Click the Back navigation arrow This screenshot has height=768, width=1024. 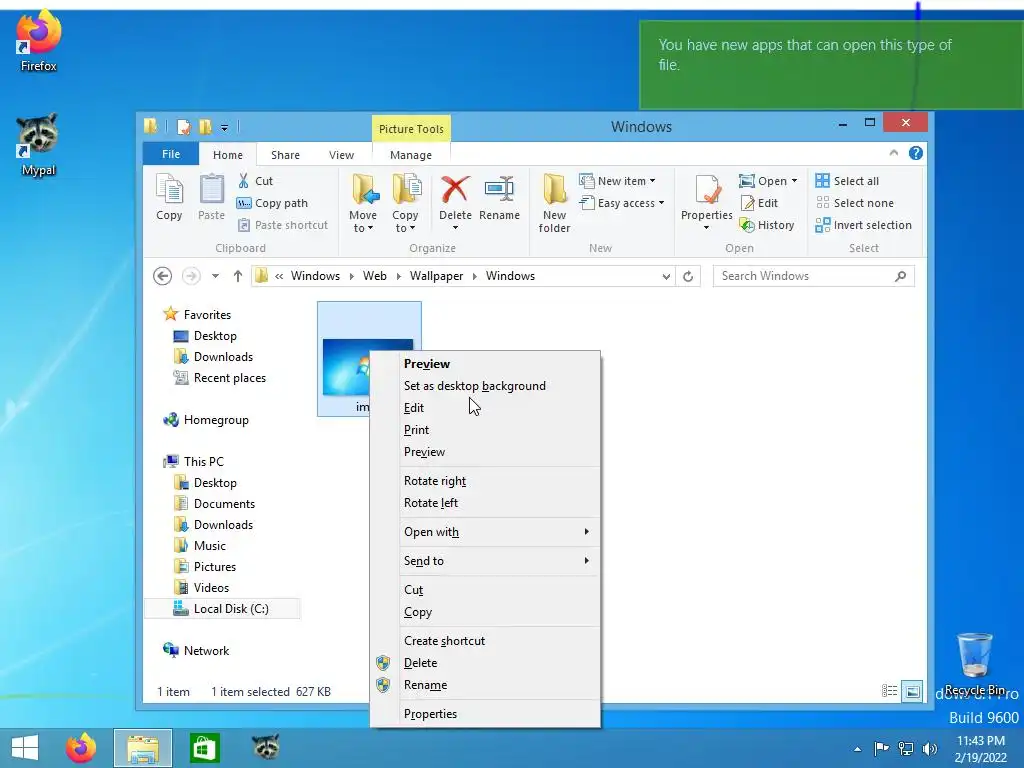pos(163,276)
